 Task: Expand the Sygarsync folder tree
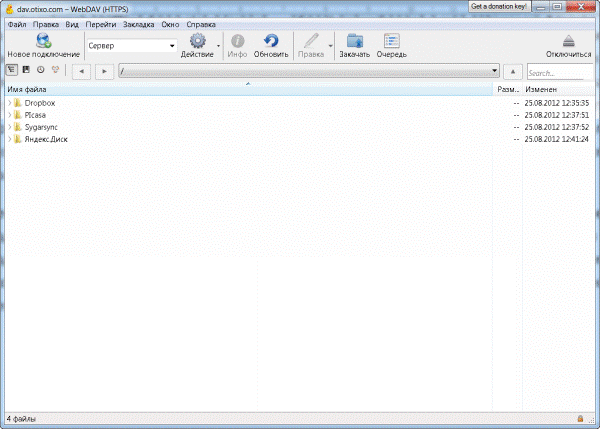[10, 127]
